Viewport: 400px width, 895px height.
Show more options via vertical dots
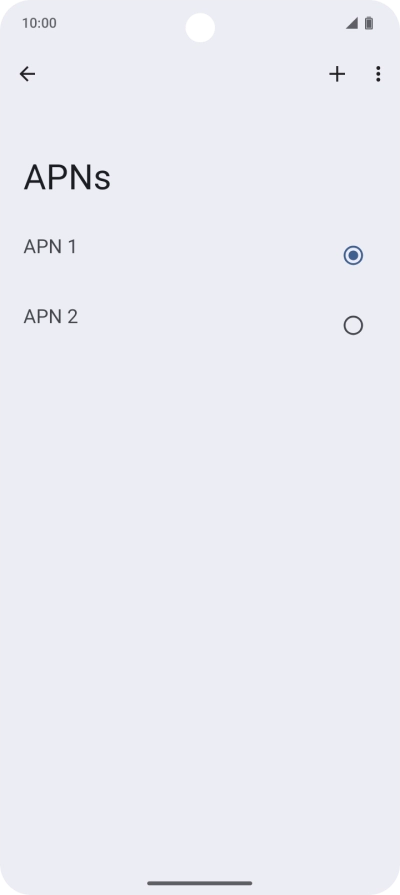[x=378, y=74]
